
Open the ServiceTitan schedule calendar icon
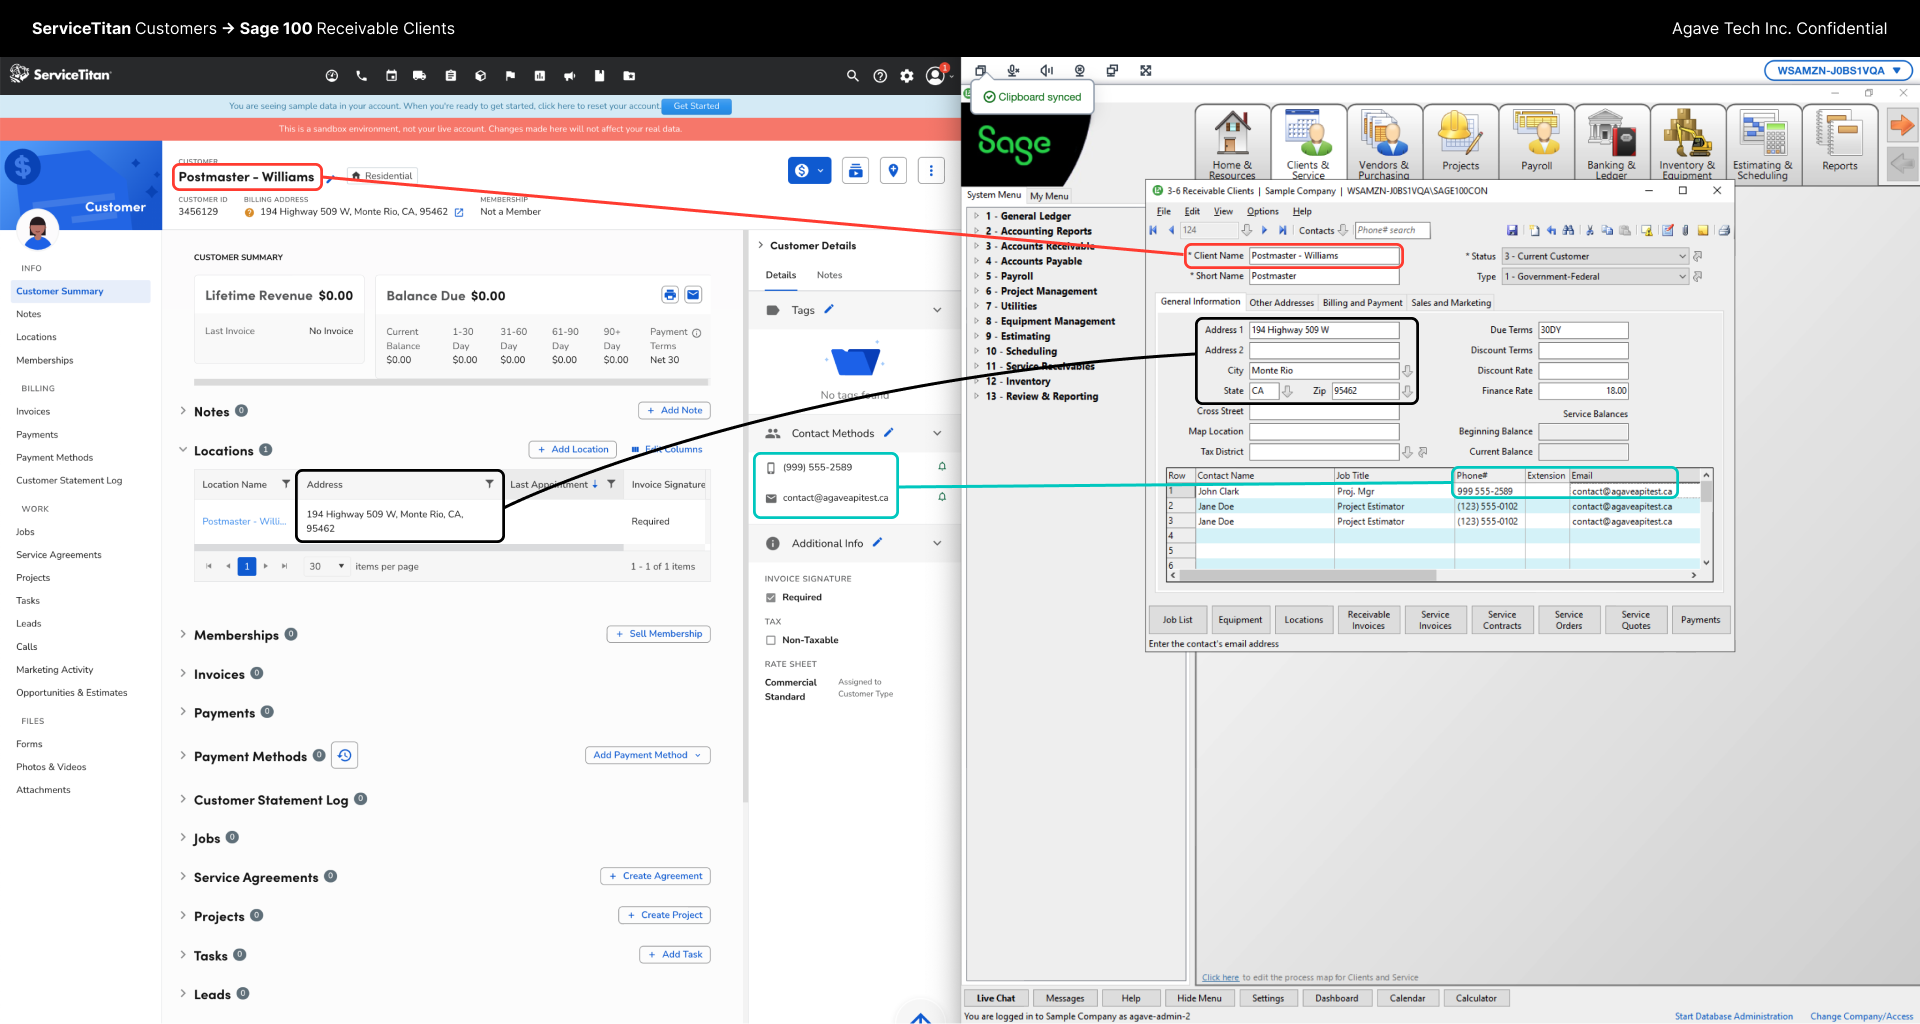pyautogui.click(x=391, y=76)
